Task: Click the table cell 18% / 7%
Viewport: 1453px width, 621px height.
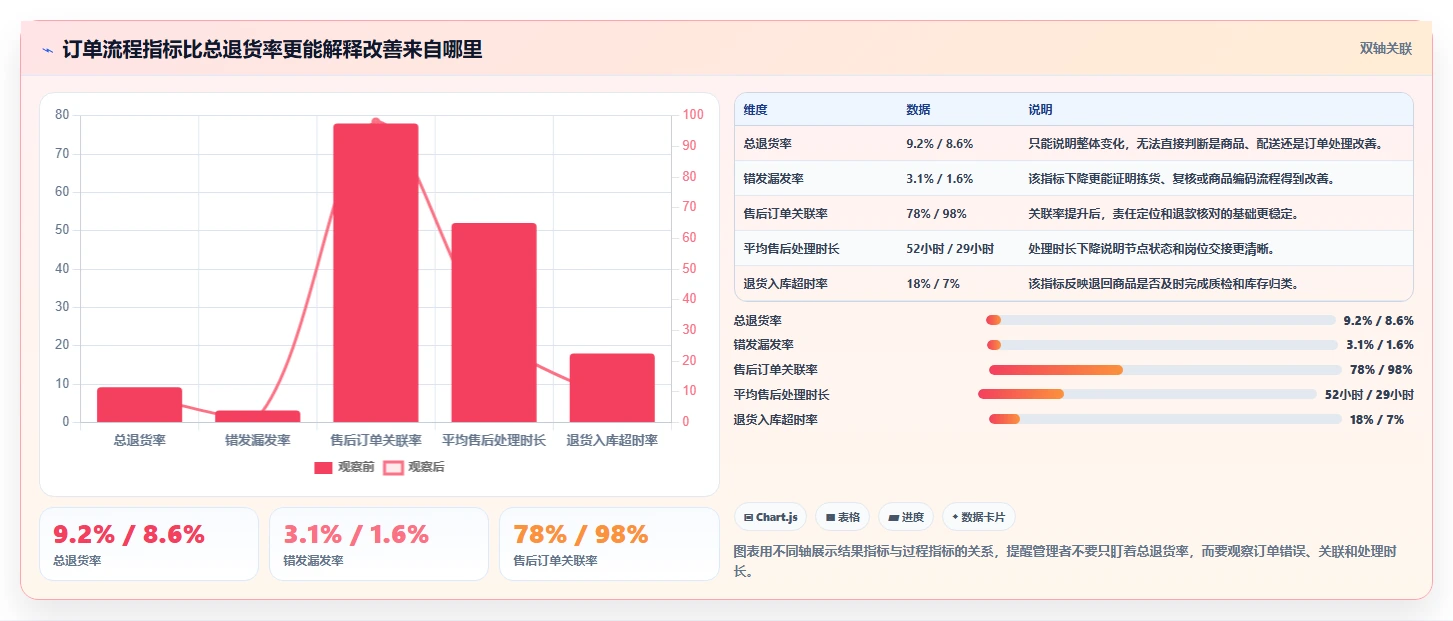Action: [933, 284]
